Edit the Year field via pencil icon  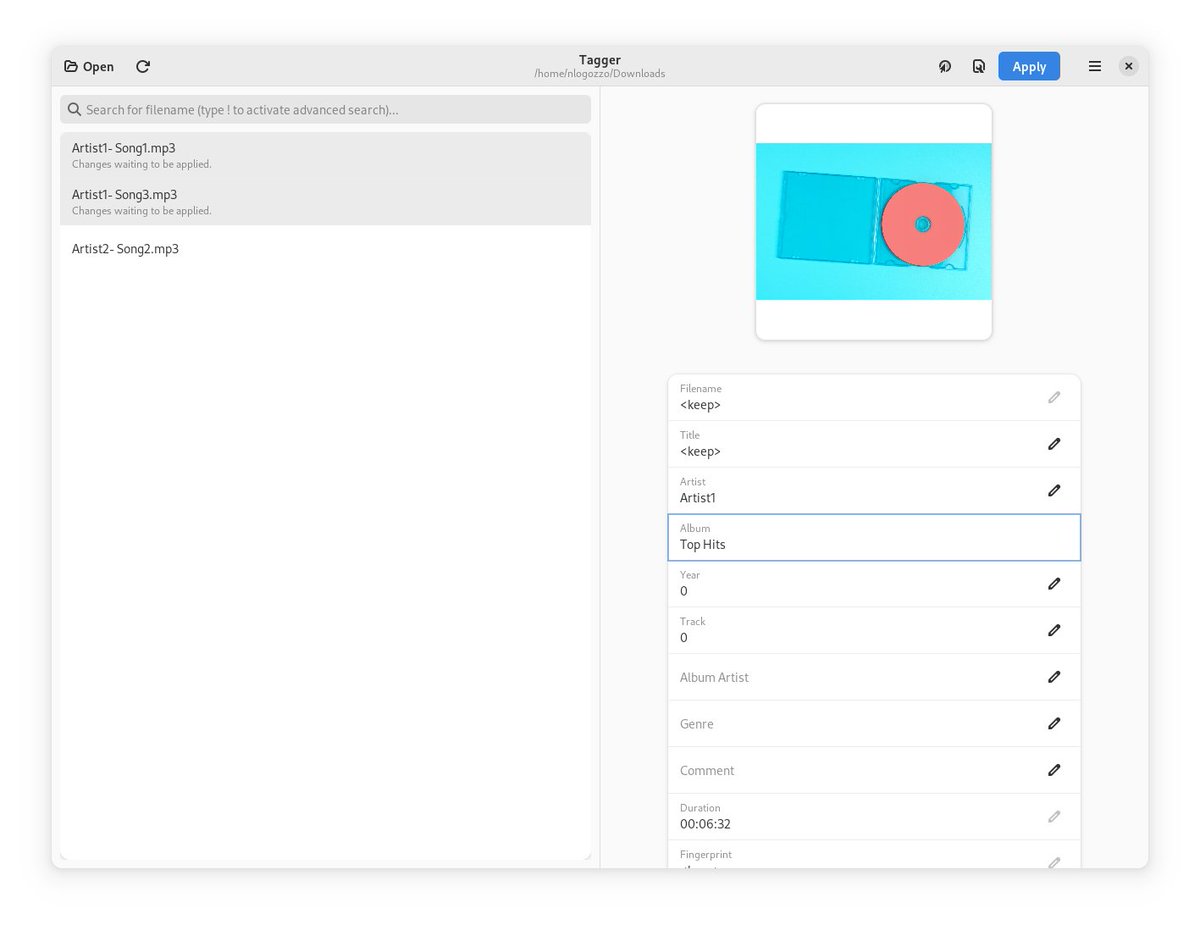1054,584
